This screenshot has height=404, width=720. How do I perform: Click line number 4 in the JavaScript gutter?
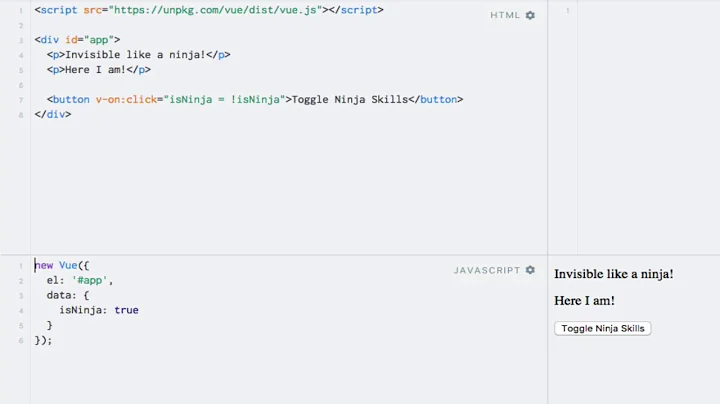point(21,311)
